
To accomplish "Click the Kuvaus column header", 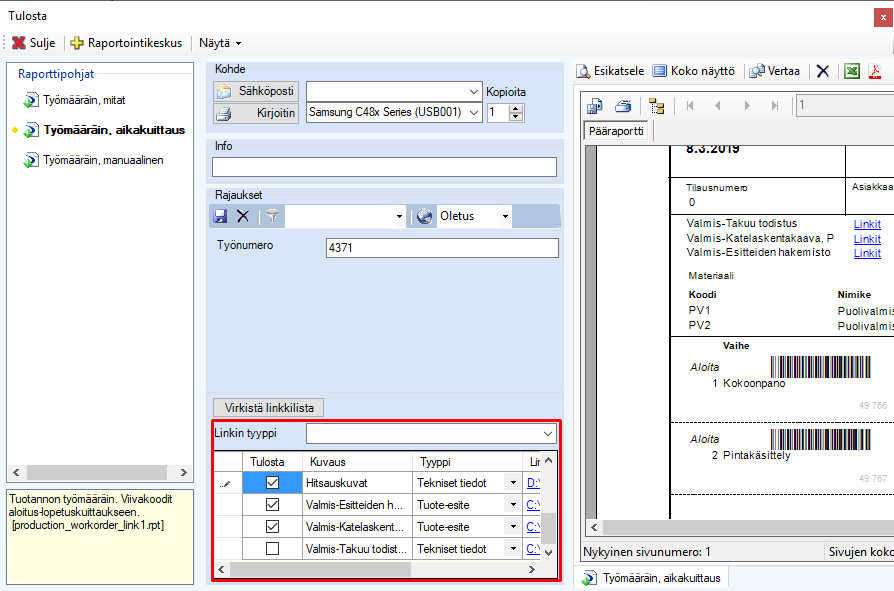I will pyautogui.click(x=357, y=462).
